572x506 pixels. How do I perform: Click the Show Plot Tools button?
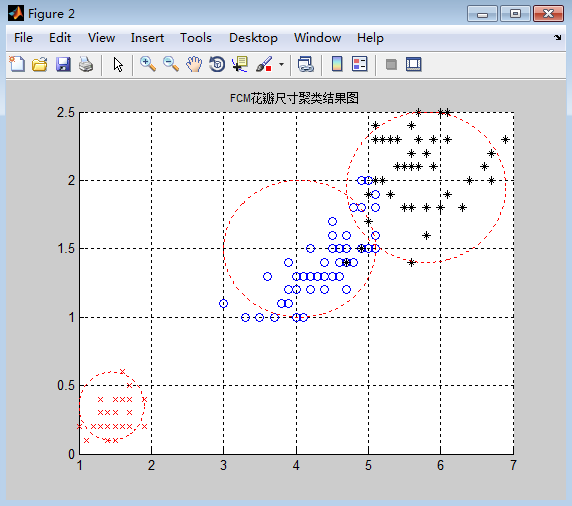[x=414, y=65]
